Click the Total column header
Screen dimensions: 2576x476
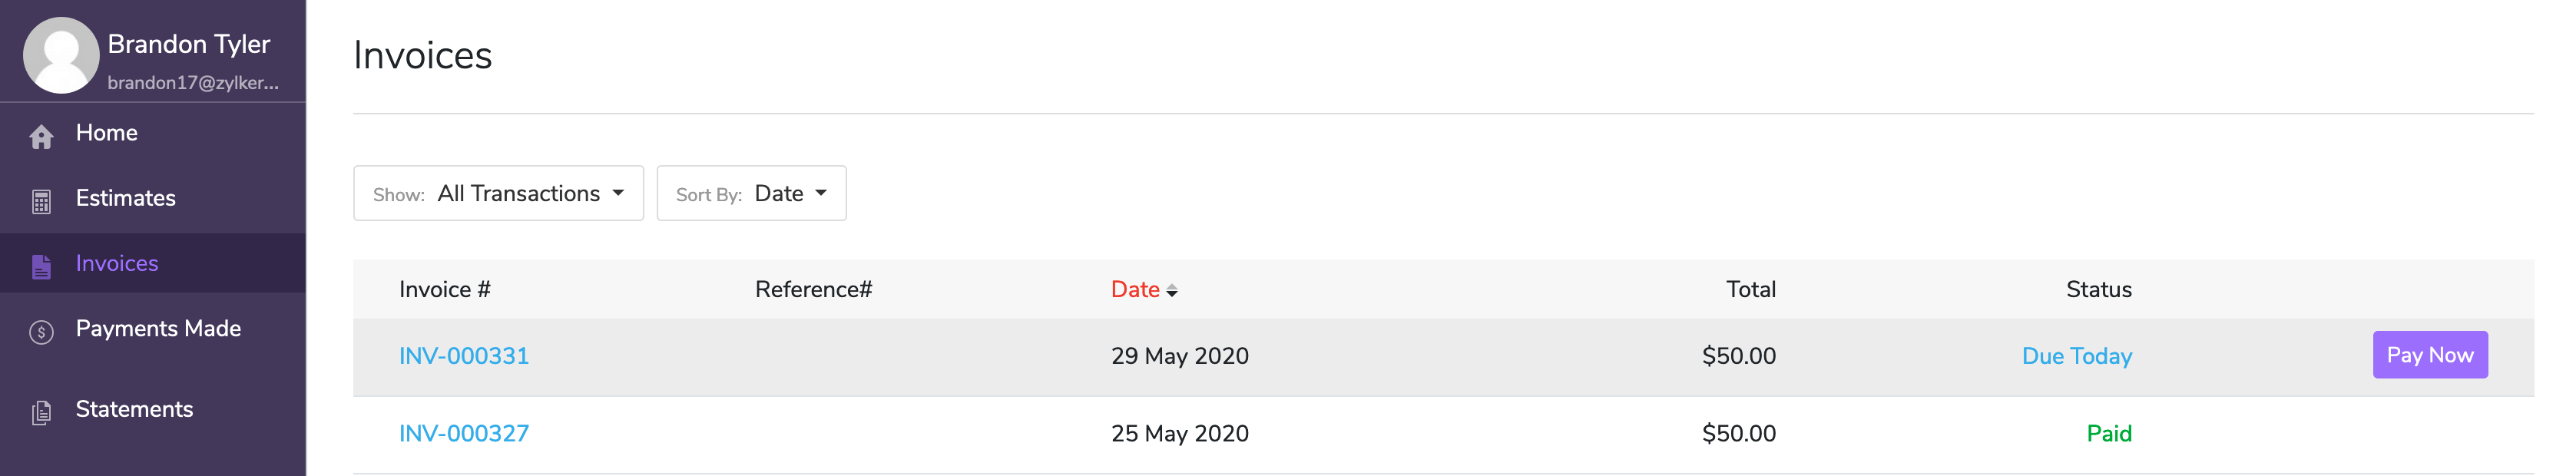(1750, 289)
